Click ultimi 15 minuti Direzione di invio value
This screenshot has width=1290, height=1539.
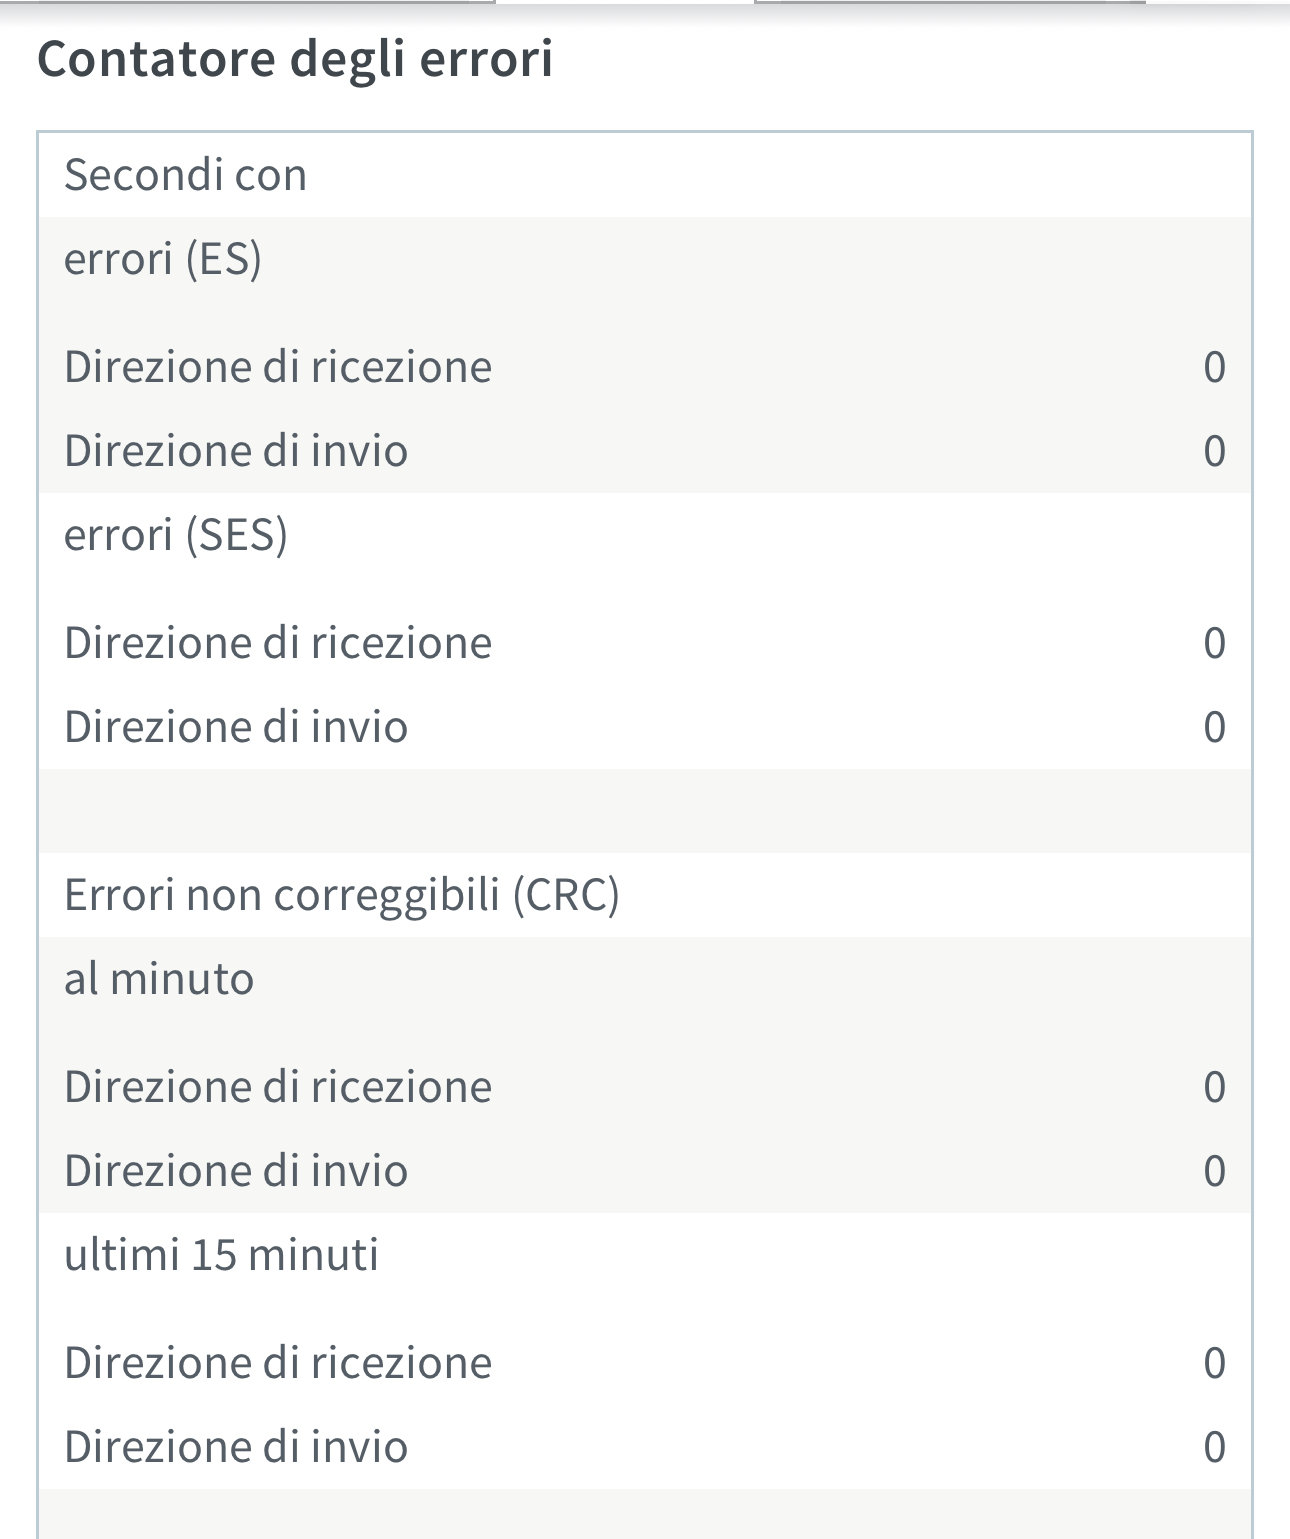pyautogui.click(x=1214, y=1447)
